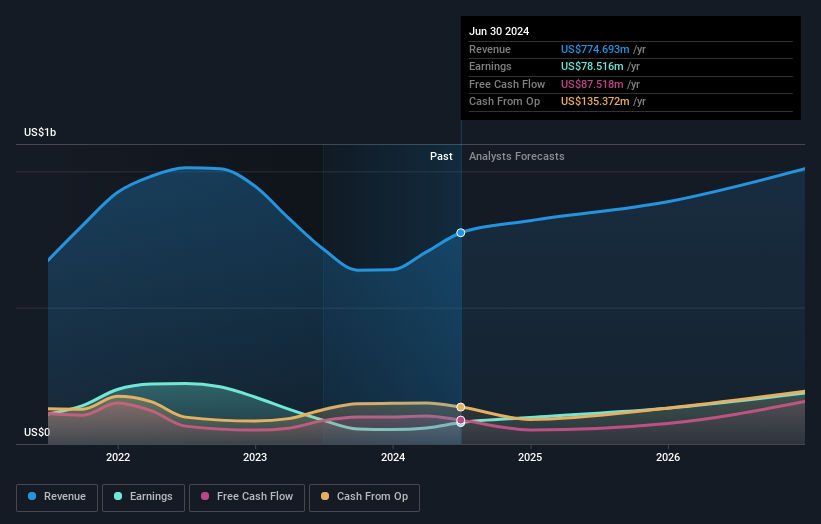This screenshot has width=821, height=524.
Task: Select the Cash From Op data point marker
Action: 461,407
